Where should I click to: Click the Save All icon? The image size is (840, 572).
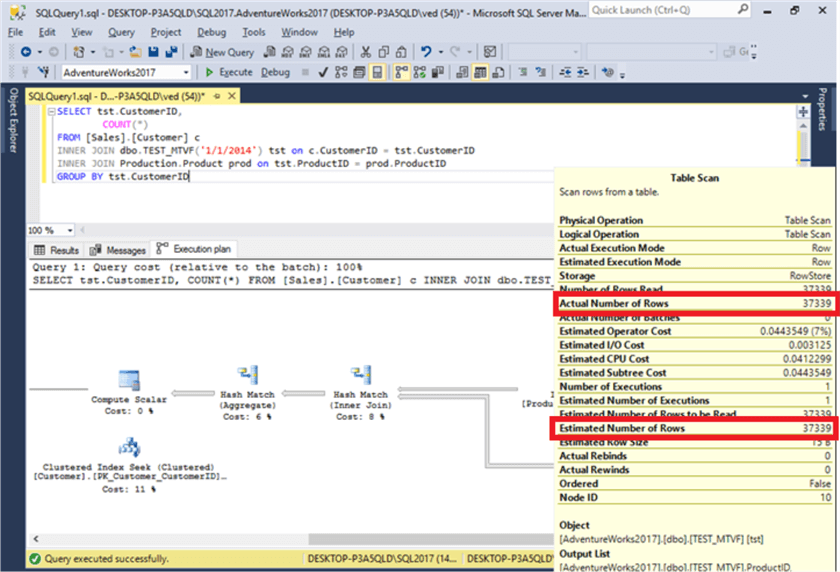(171, 52)
